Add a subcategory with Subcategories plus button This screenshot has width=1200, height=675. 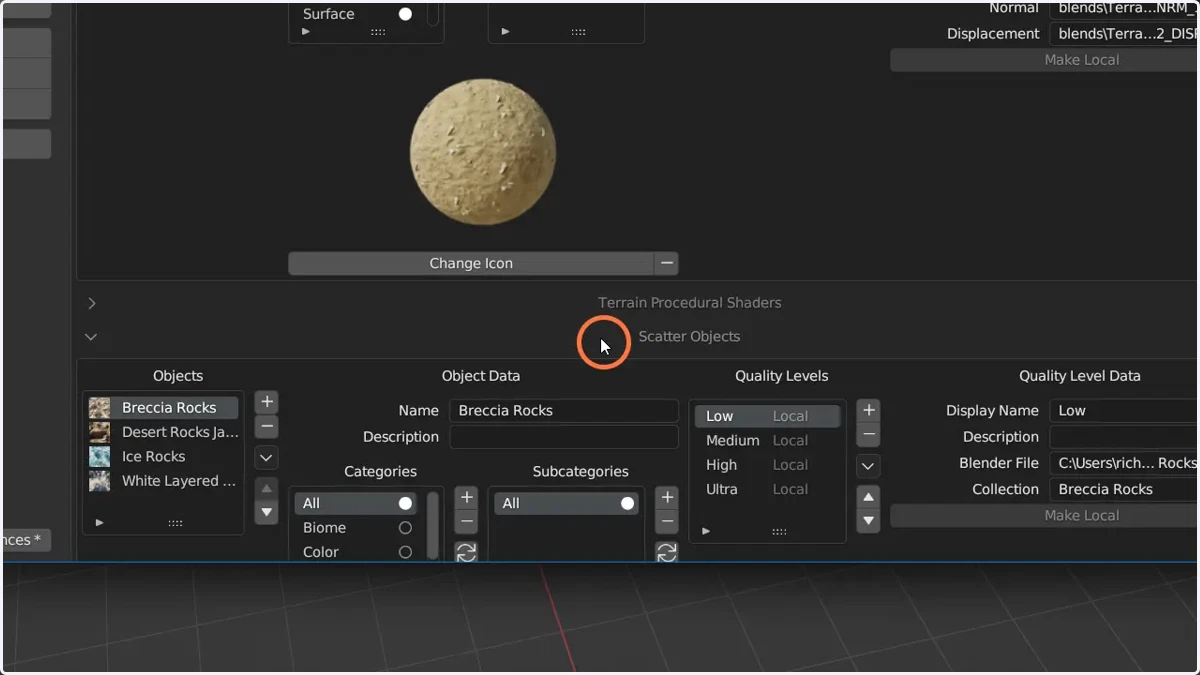coord(667,497)
